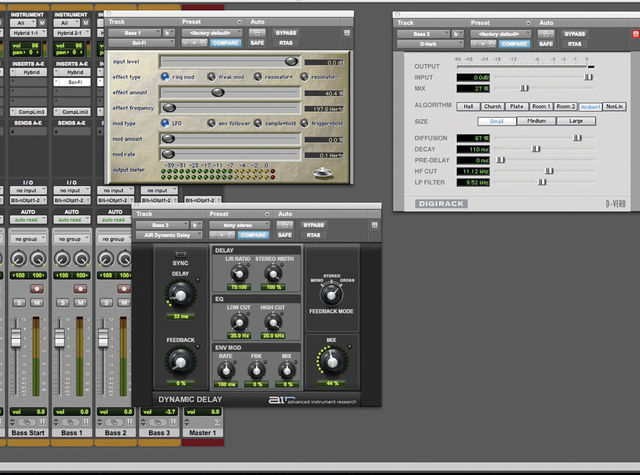This screenshot has height=475, width=640.
Task: Select ring mod effect type
Action: 165,77
